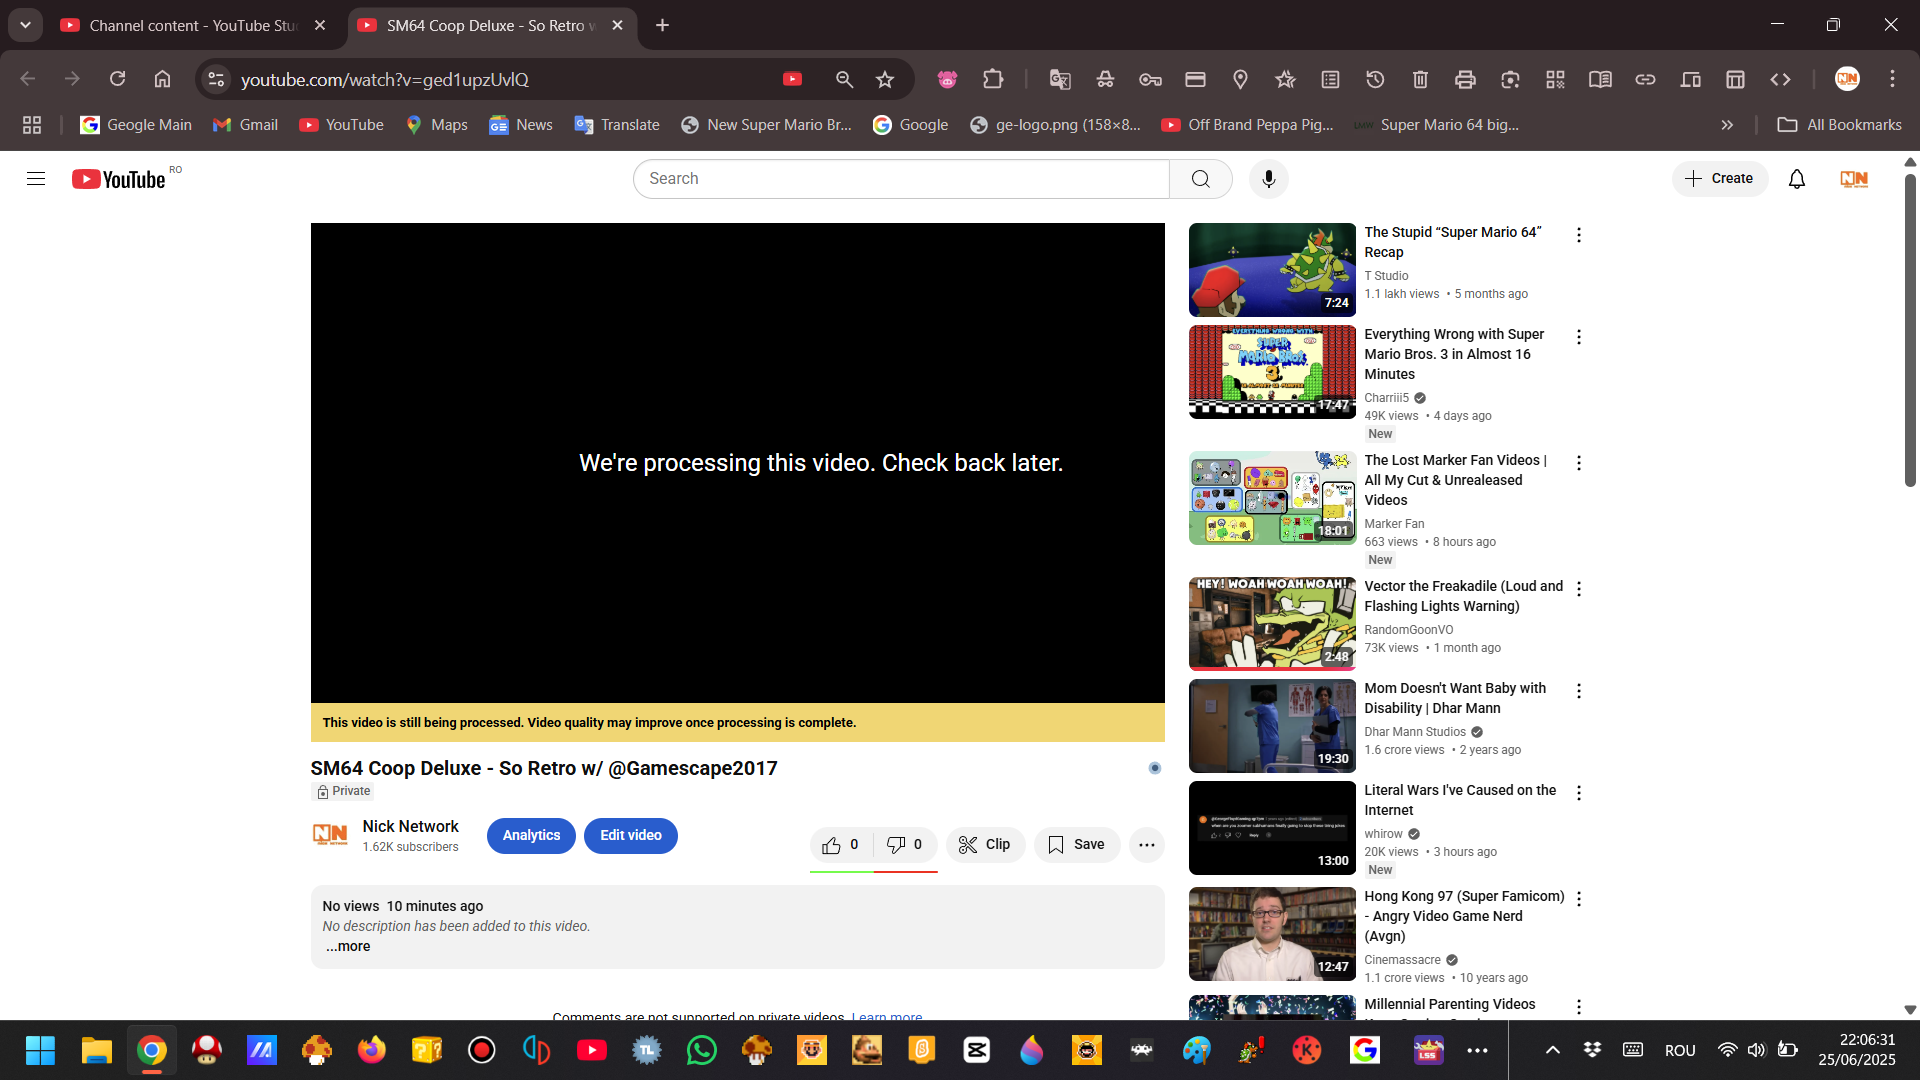Viewport: 1920px width, 1080px height.
Task: Click the page vertical scrollbar
Action: 1910,330
